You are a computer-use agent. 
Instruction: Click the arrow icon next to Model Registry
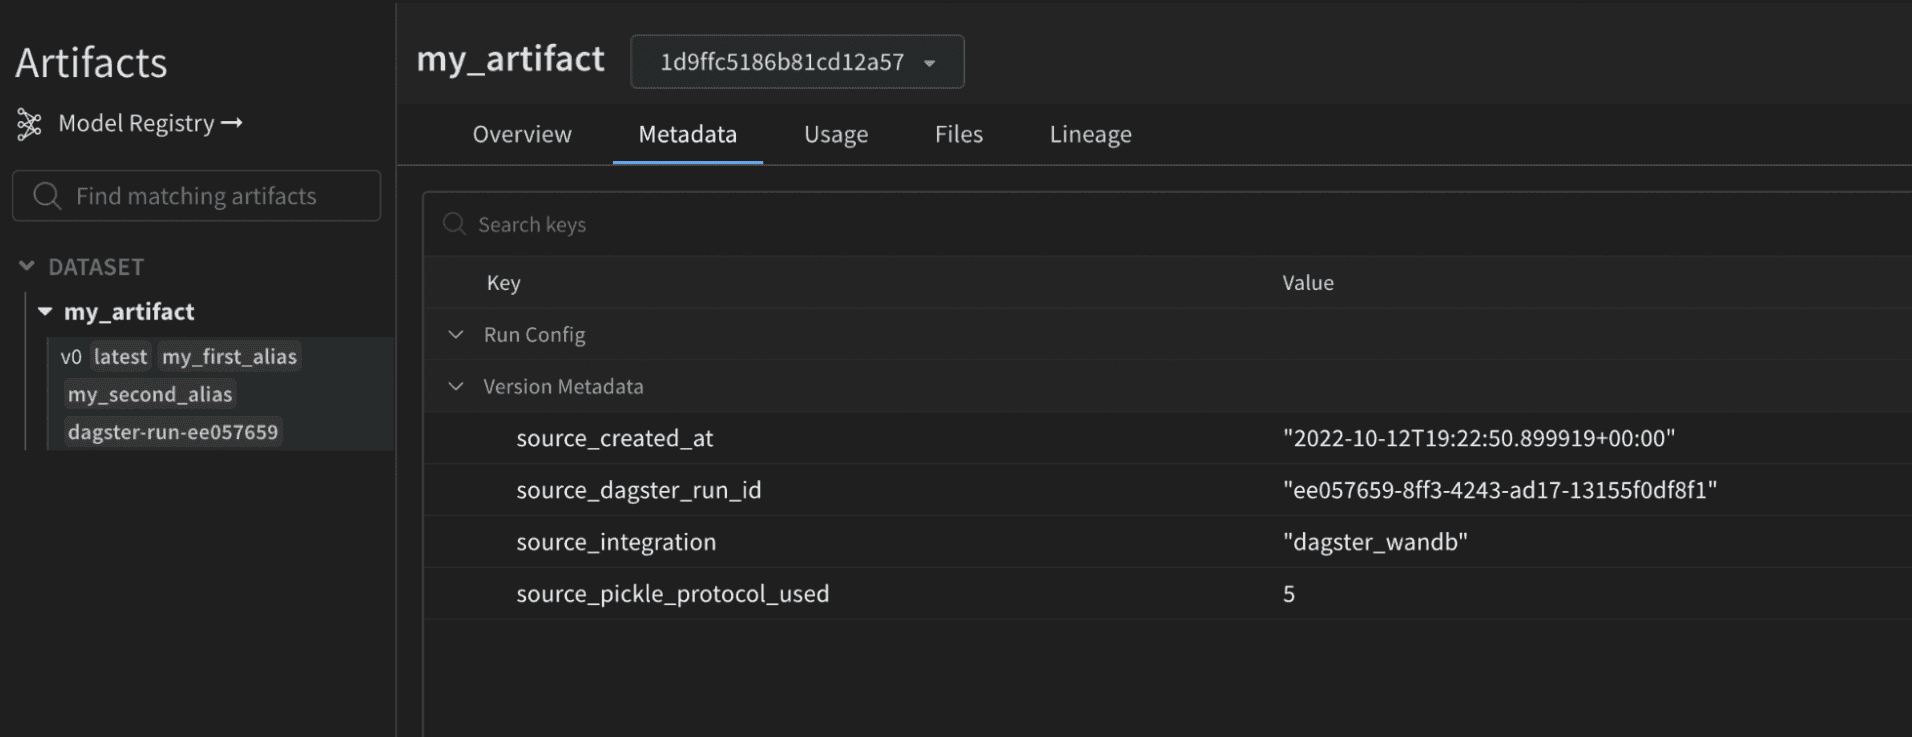point(232,123)
